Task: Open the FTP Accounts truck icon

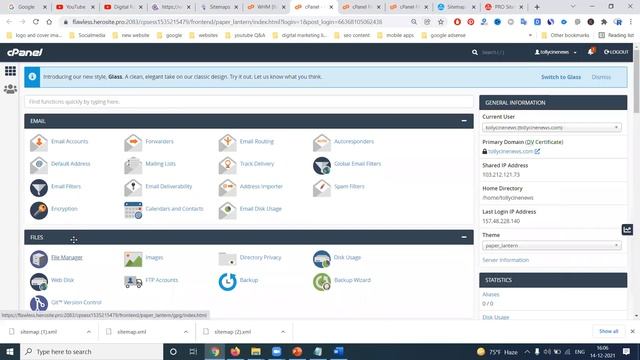Action: tap(133, 281)
